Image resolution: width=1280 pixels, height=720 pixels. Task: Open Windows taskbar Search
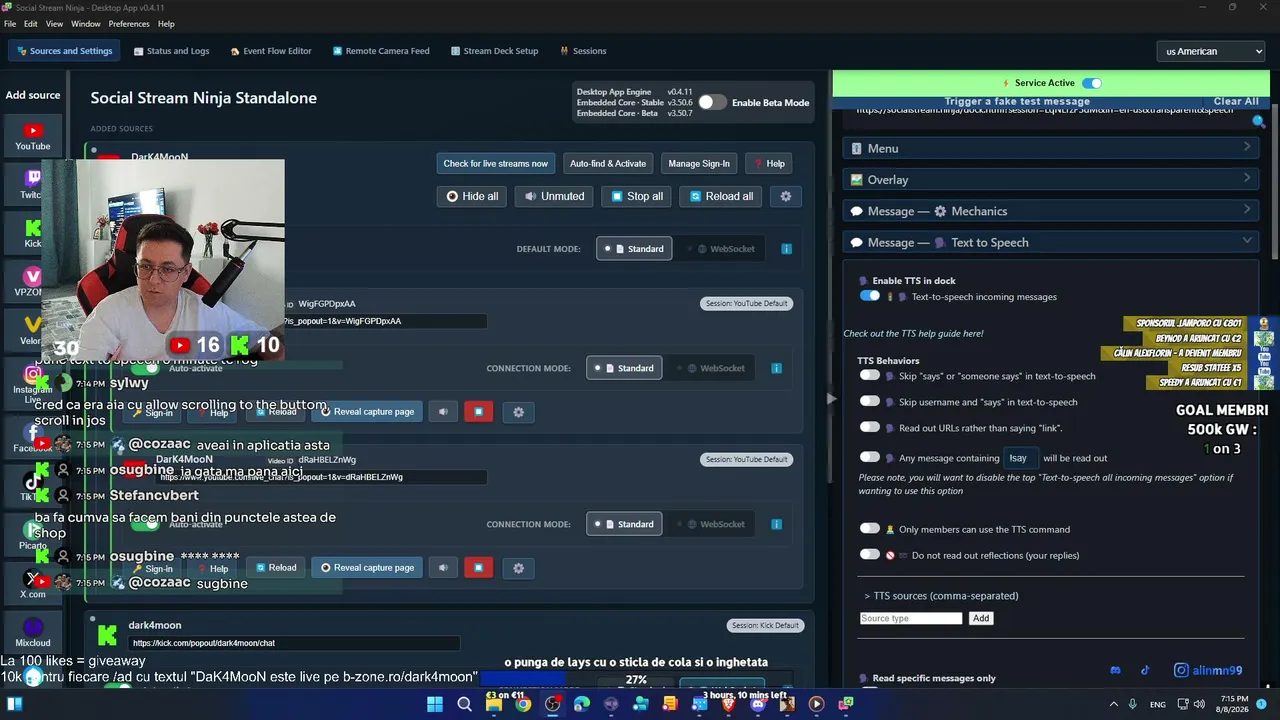pos(464,704)
